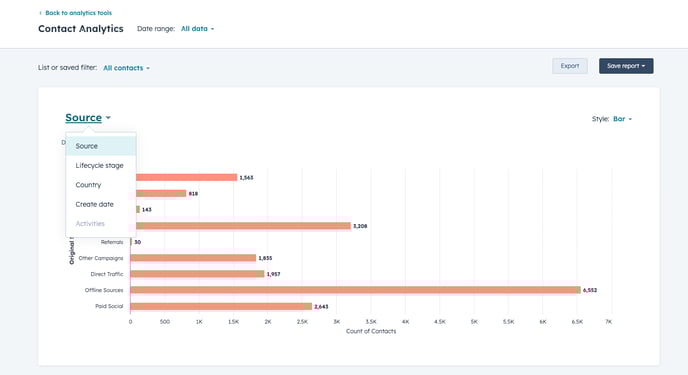The width and height of the screenshot is (688, 375).
Task: Click the Direct Traffic bar
Action: coord(197,274)
